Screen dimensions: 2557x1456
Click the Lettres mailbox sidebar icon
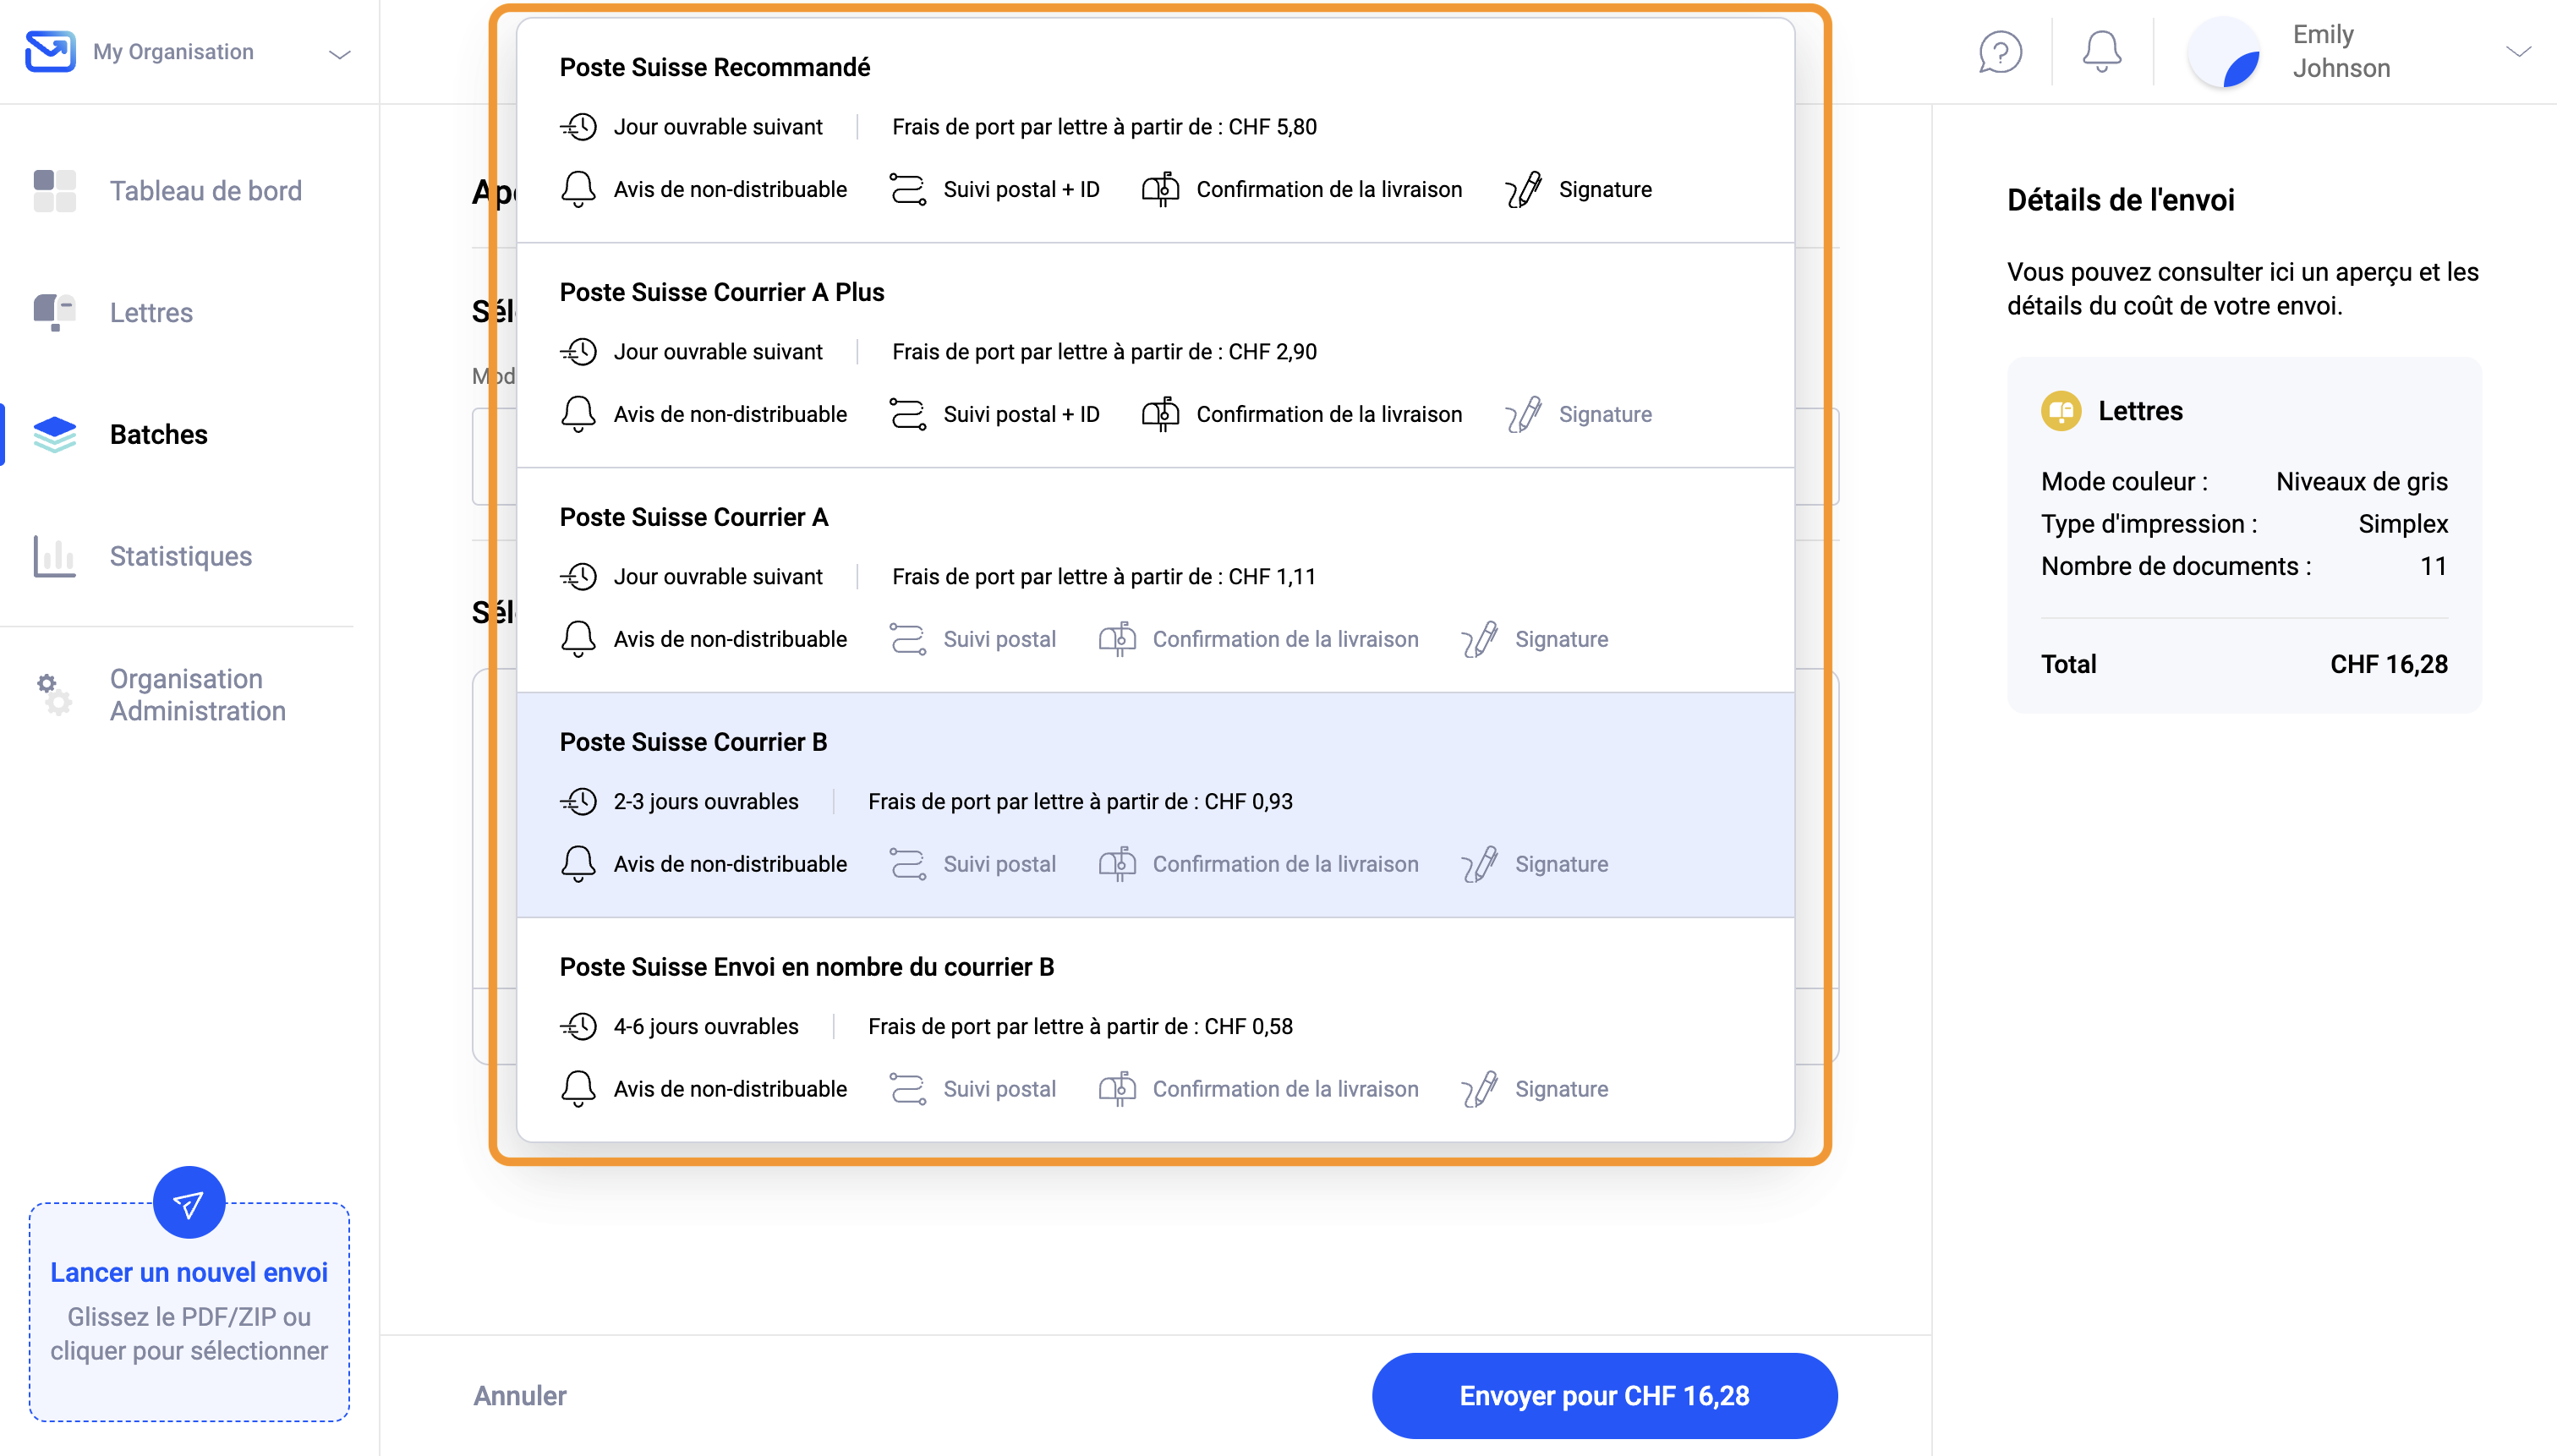[55, 312]
